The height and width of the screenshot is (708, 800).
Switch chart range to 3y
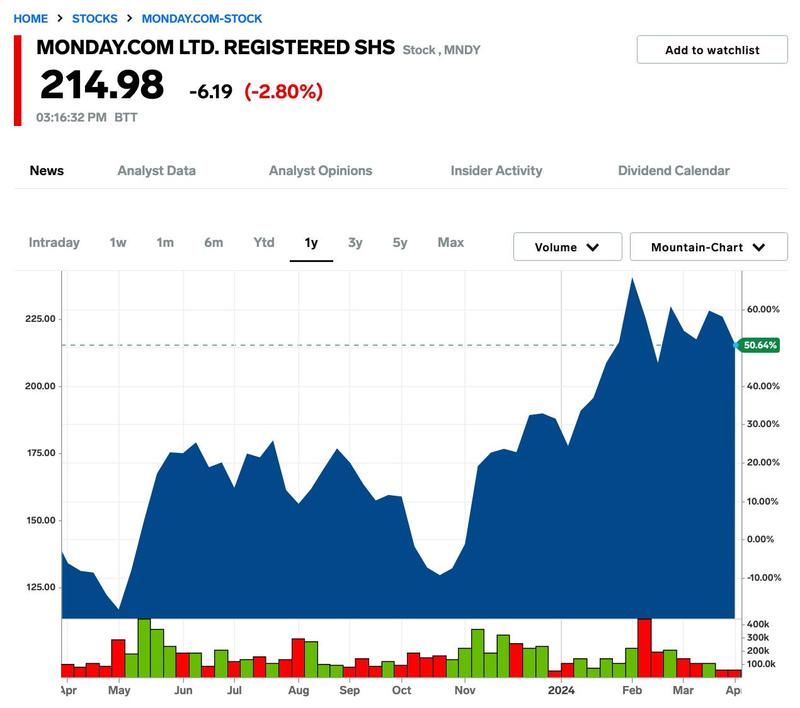(355, 243)
